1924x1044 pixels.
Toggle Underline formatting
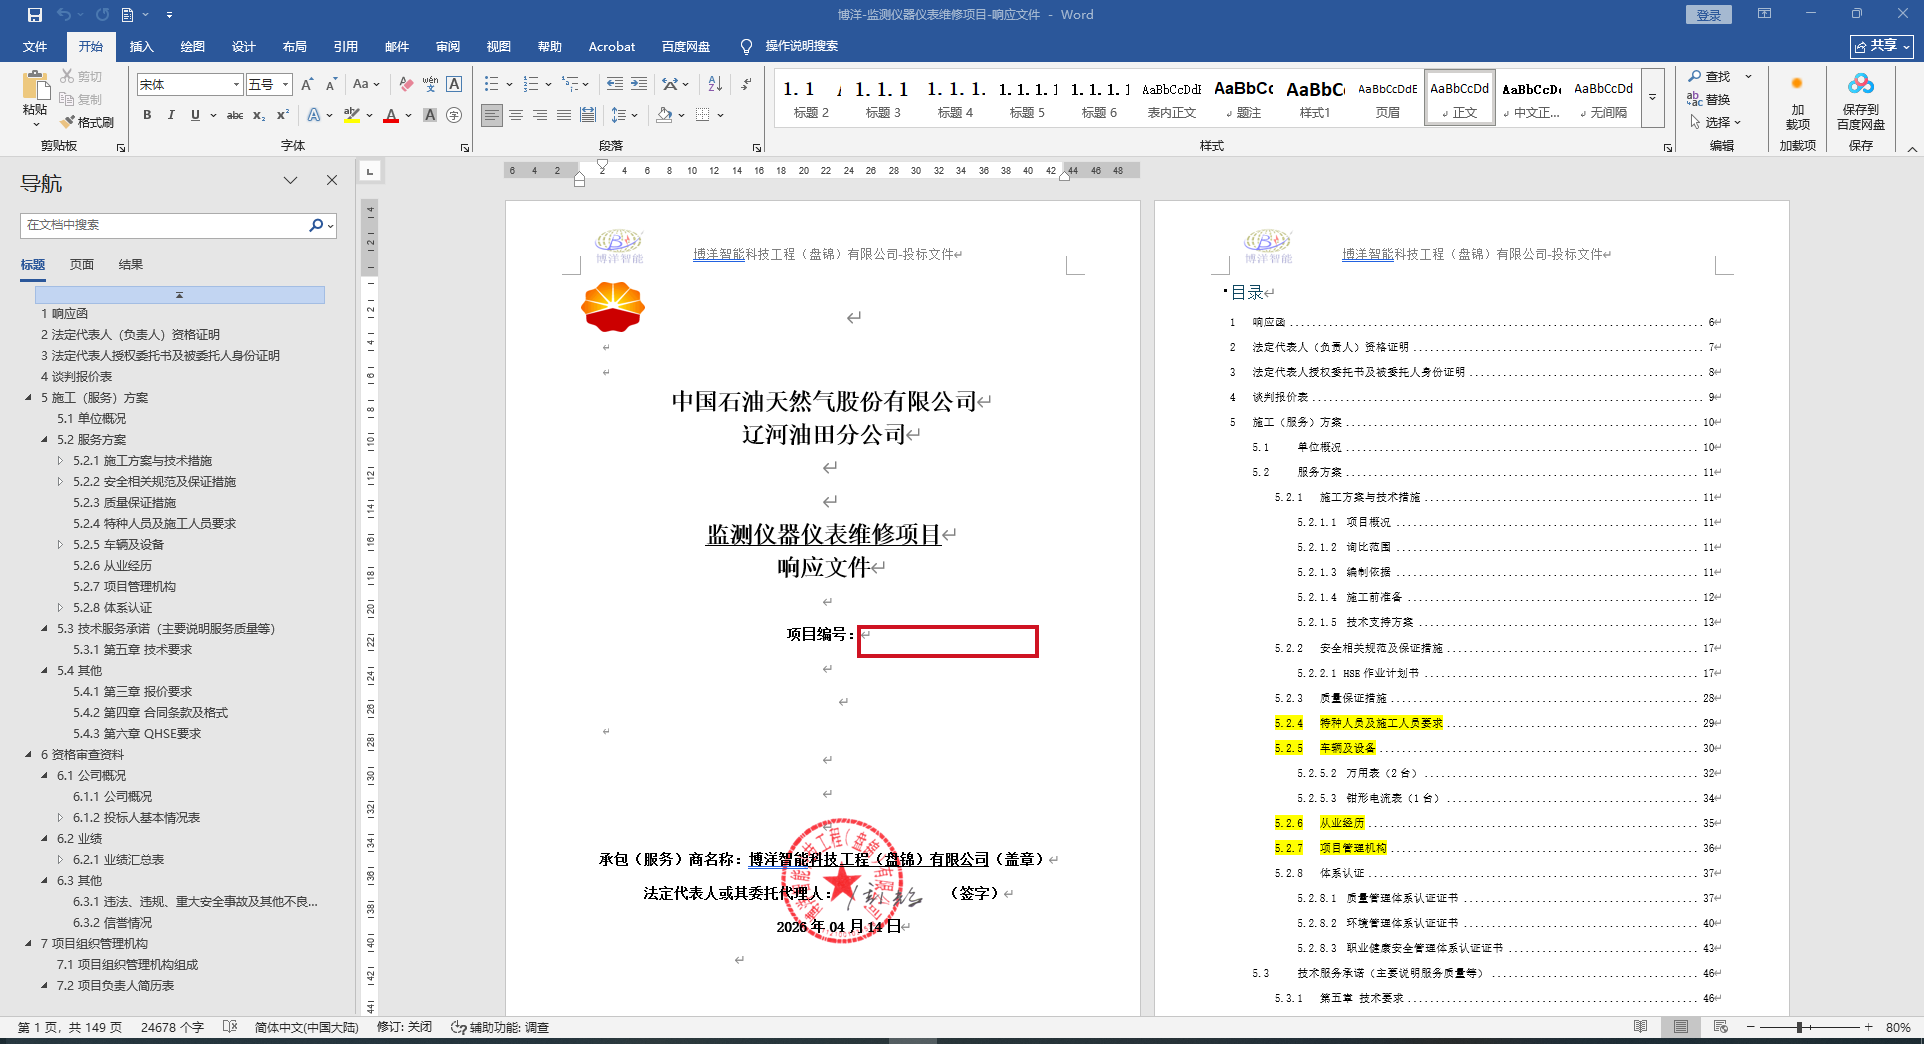[x=195, y=115]
